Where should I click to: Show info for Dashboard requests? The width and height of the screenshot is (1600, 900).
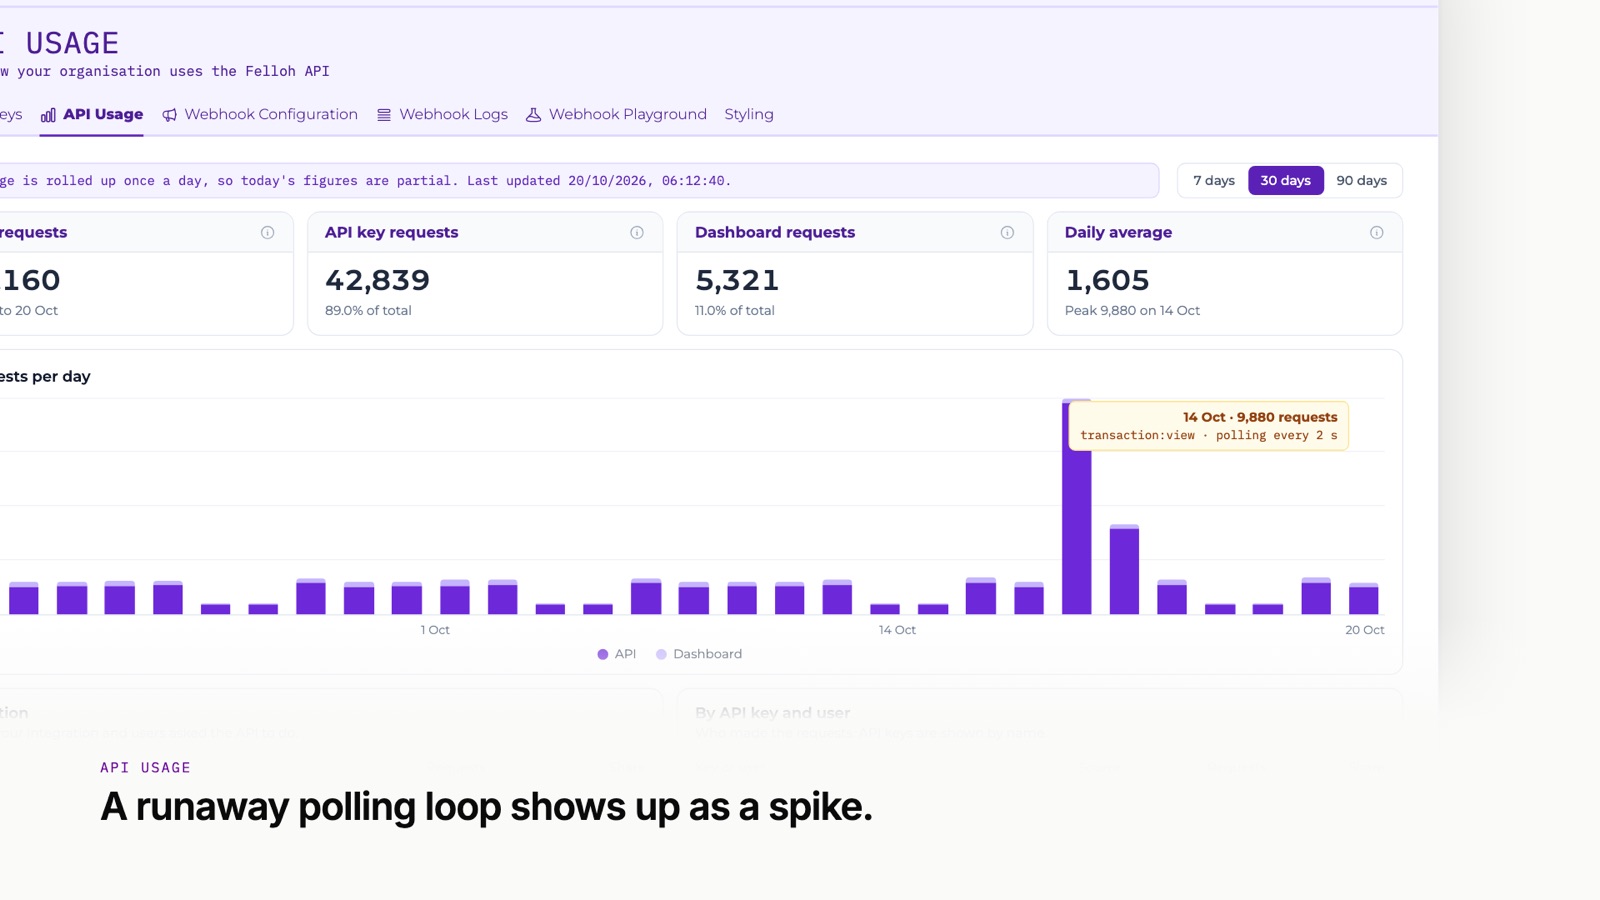[x=1007, y=233]
